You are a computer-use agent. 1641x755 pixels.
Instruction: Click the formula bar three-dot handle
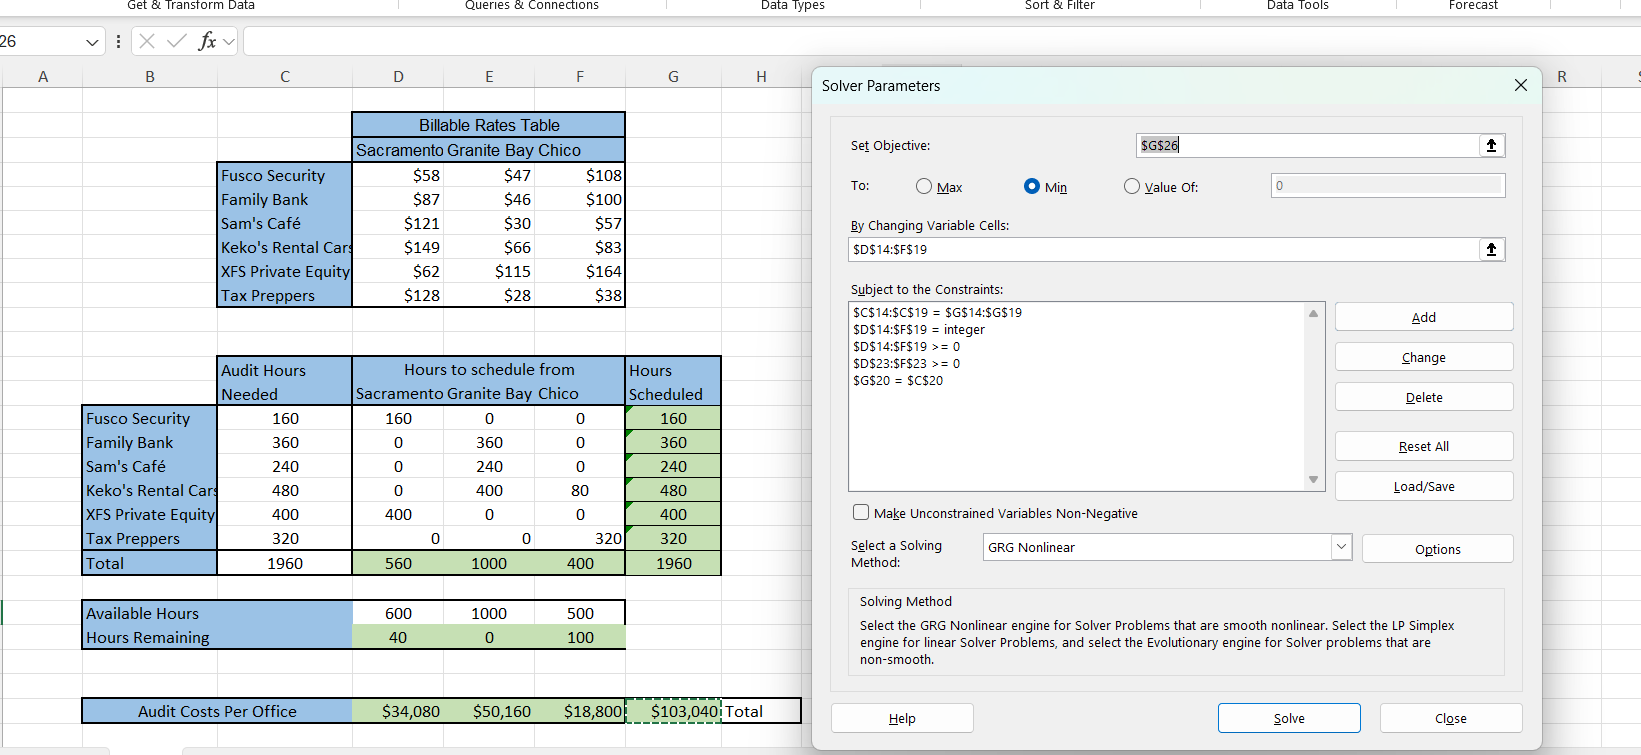coord(119,41)
